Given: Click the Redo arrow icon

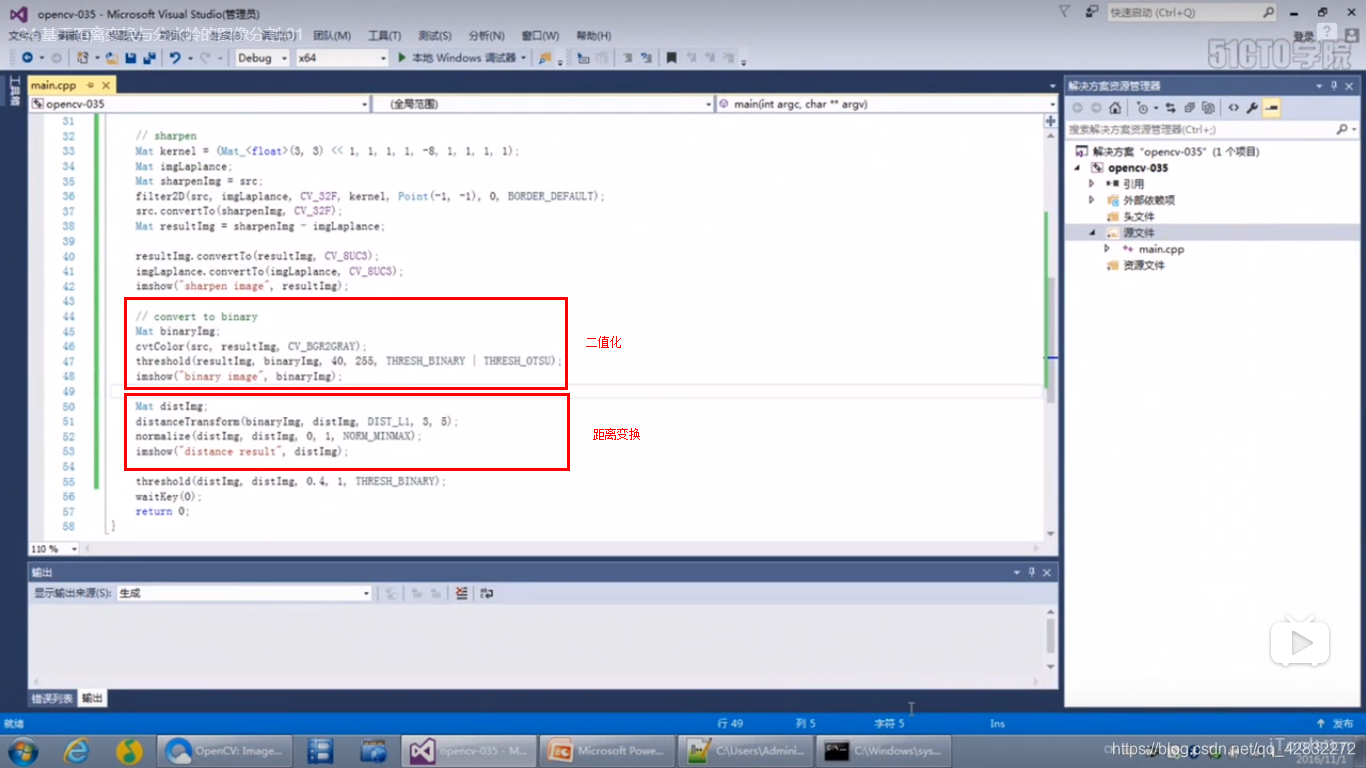Looking at the screenshot, I should 205,58.
